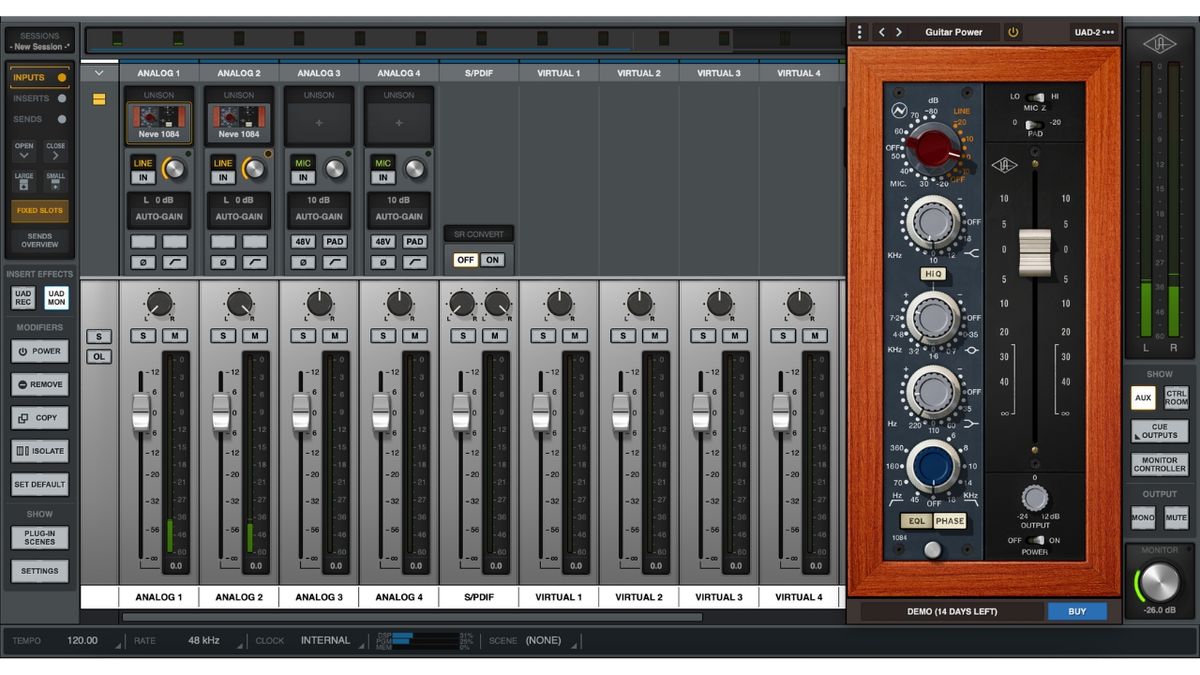
Task: Open Neve 1084 plugin on Analog 1
Action: click(x=159, y=123)
